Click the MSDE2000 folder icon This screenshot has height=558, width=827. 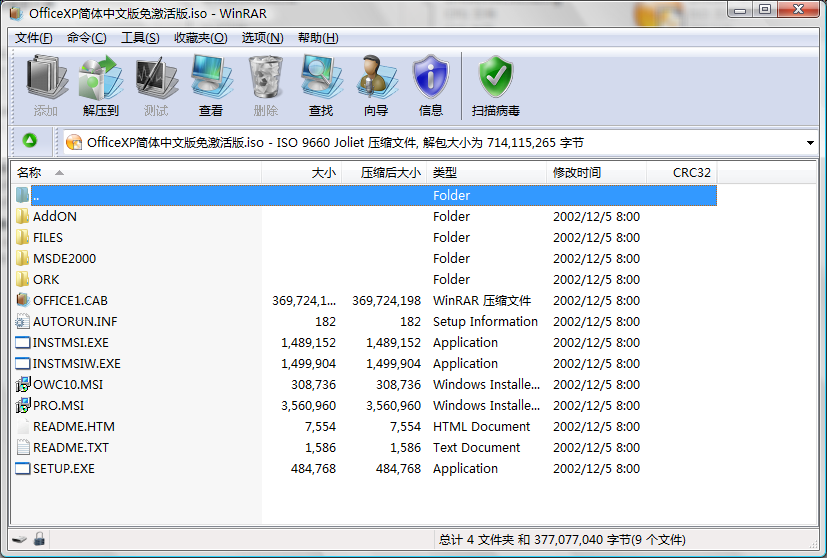pos(22,258)
